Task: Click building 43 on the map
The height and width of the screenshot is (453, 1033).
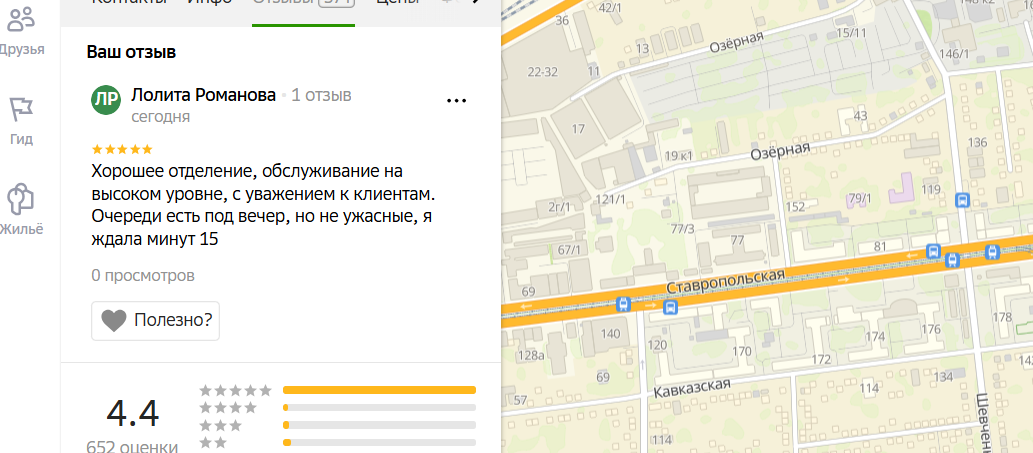Action: tap(860, 116)
